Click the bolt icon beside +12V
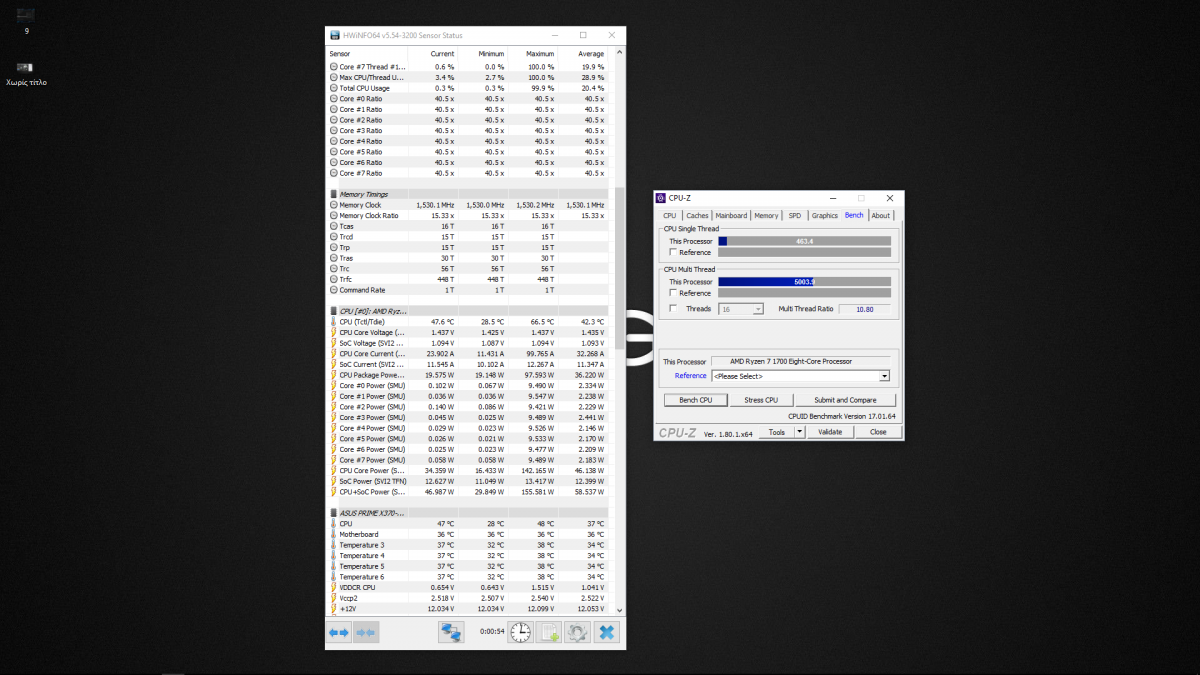Screen dimensions: 1200x675 [x=333, y=608]
